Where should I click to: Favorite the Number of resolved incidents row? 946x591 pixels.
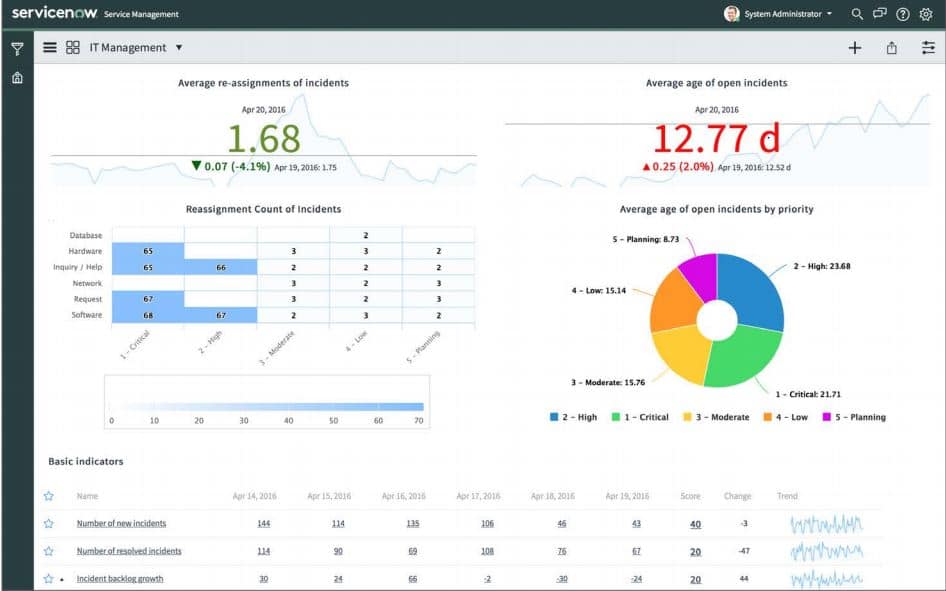tap(47, 551)
